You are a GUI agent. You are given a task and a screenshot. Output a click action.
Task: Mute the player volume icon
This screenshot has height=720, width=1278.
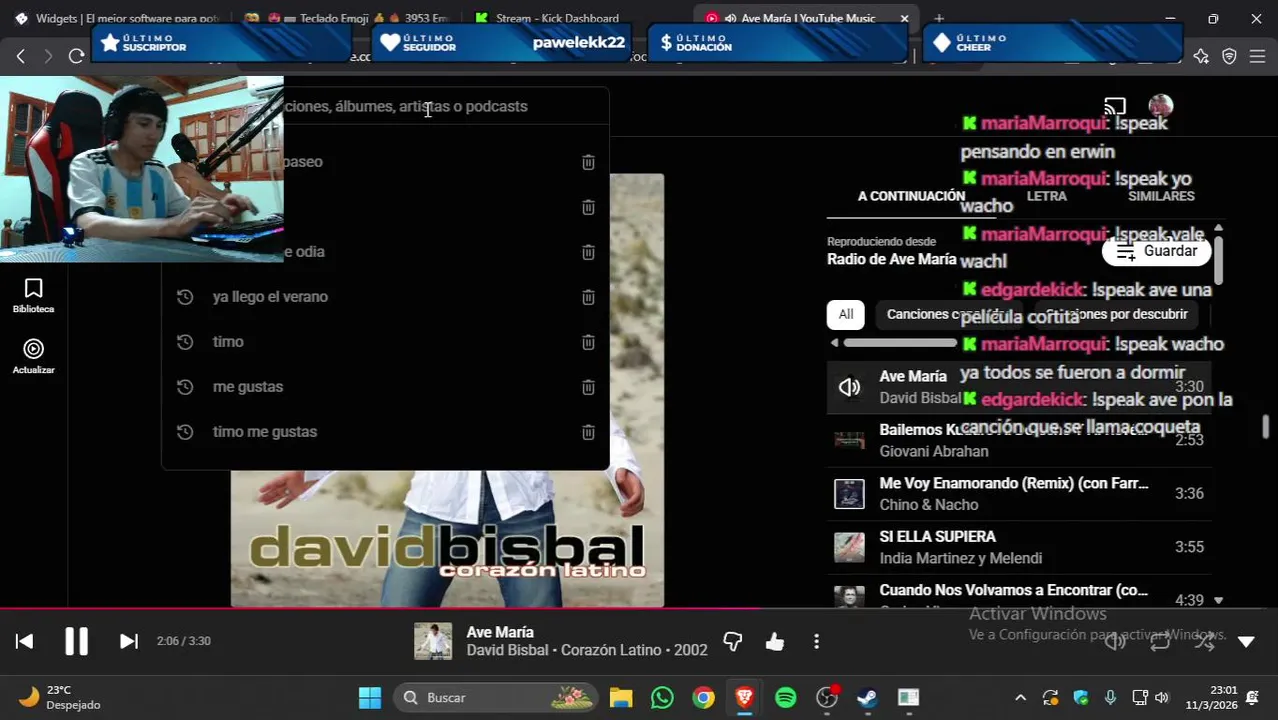[x=1115, y=642]
